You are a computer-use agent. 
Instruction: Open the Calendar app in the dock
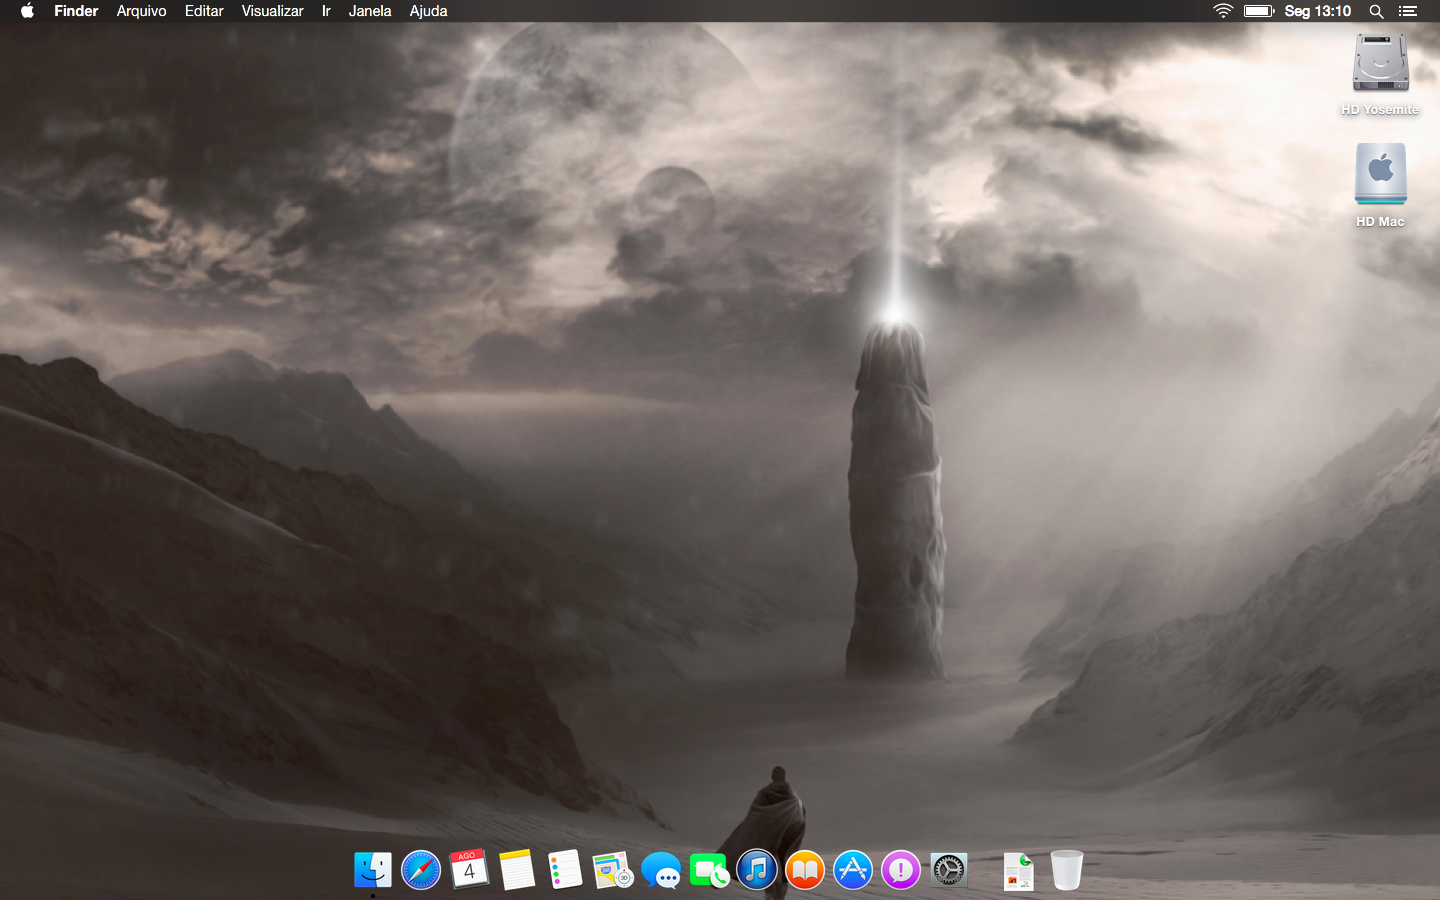click(x=469, y=870)
